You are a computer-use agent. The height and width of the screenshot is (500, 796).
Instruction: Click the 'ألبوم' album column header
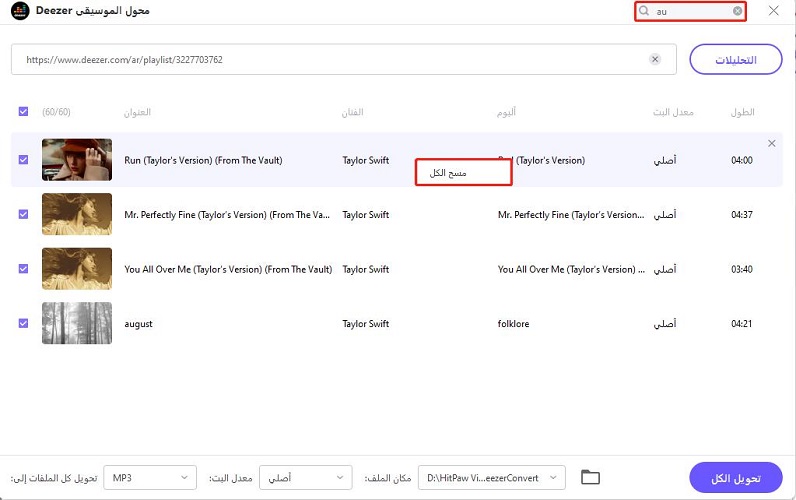click(x=506, y=112)
